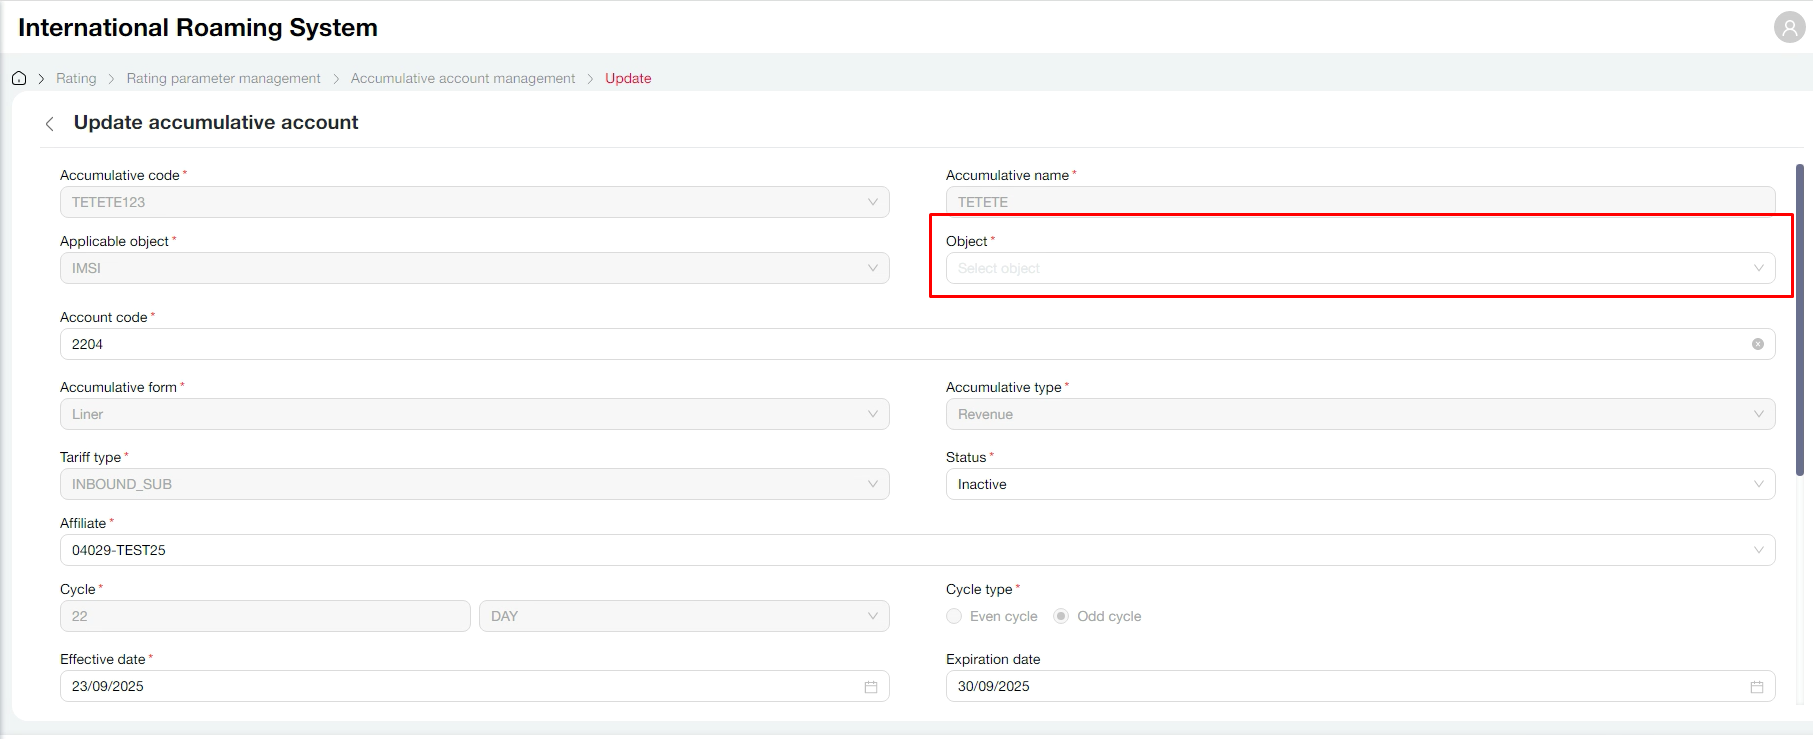This screenshot has width=1813, height=739.
Task: Open the Affiliate dropdown
Action: [916, 550]
